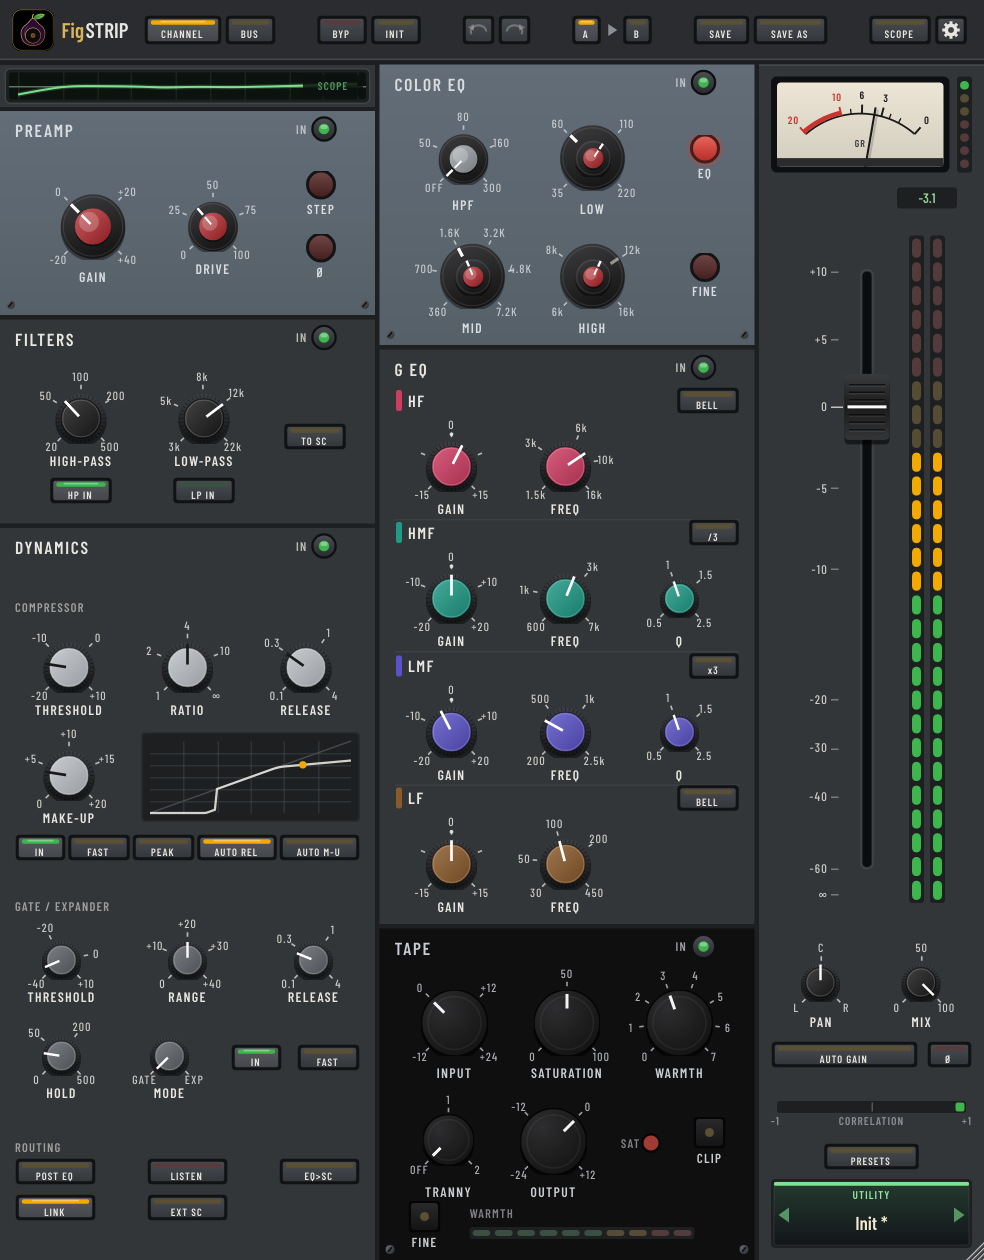Switch the LF band BELL shape button
984x1260 pixels.
click(x=707, y=798)
